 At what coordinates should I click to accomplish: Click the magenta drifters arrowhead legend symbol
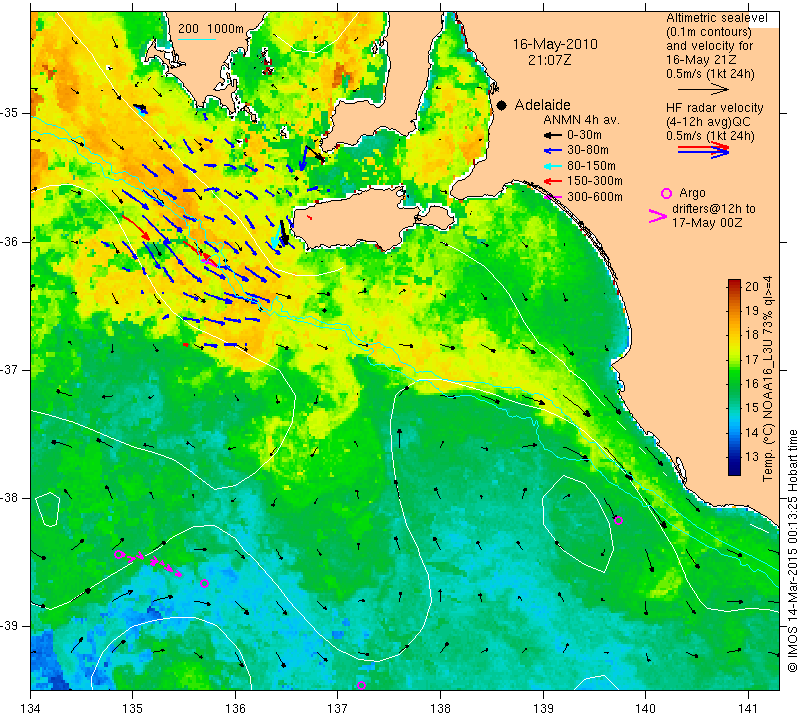658,216
